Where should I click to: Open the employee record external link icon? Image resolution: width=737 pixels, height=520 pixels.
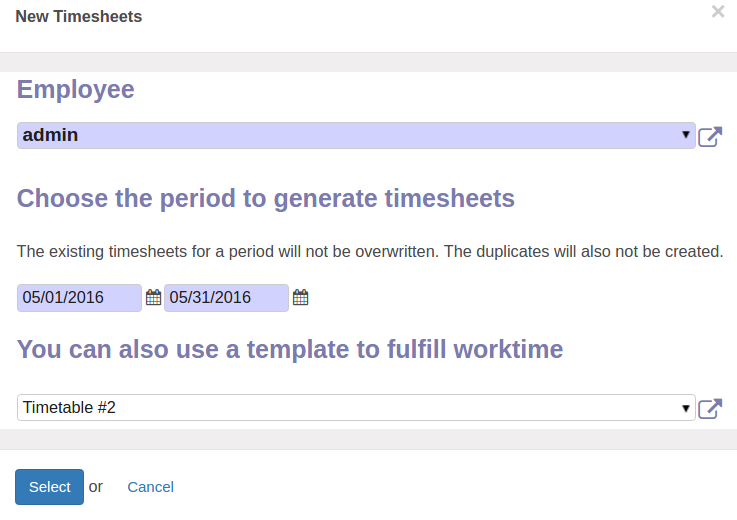pos(710,136)
